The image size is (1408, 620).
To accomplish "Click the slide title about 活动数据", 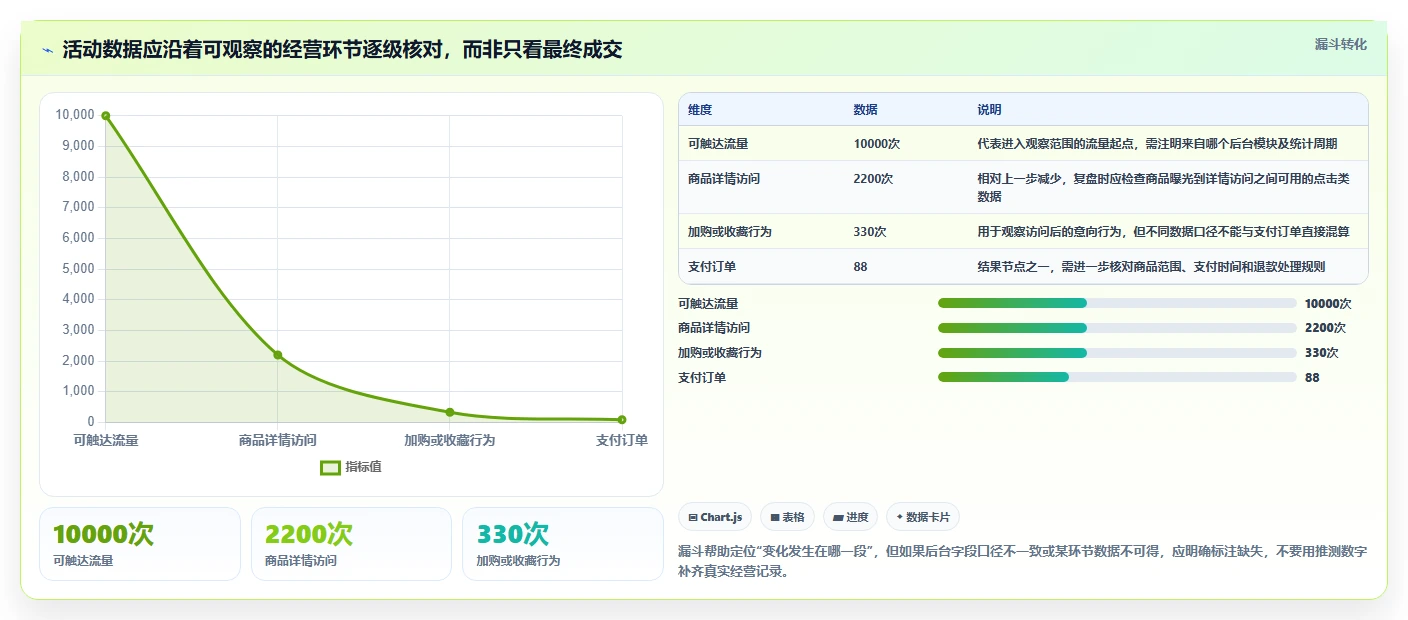I will click(342, 50).
